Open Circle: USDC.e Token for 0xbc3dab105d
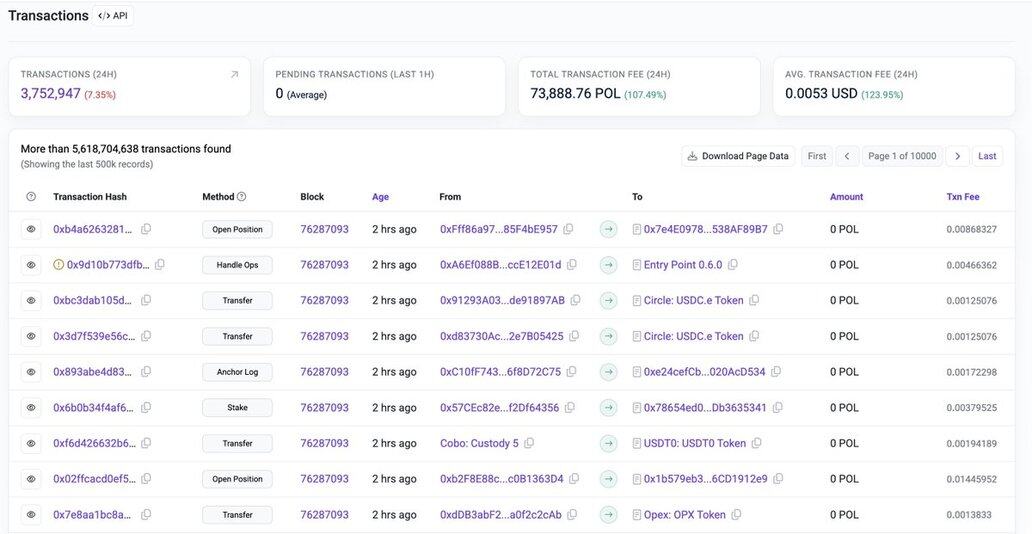 (694, 300)
